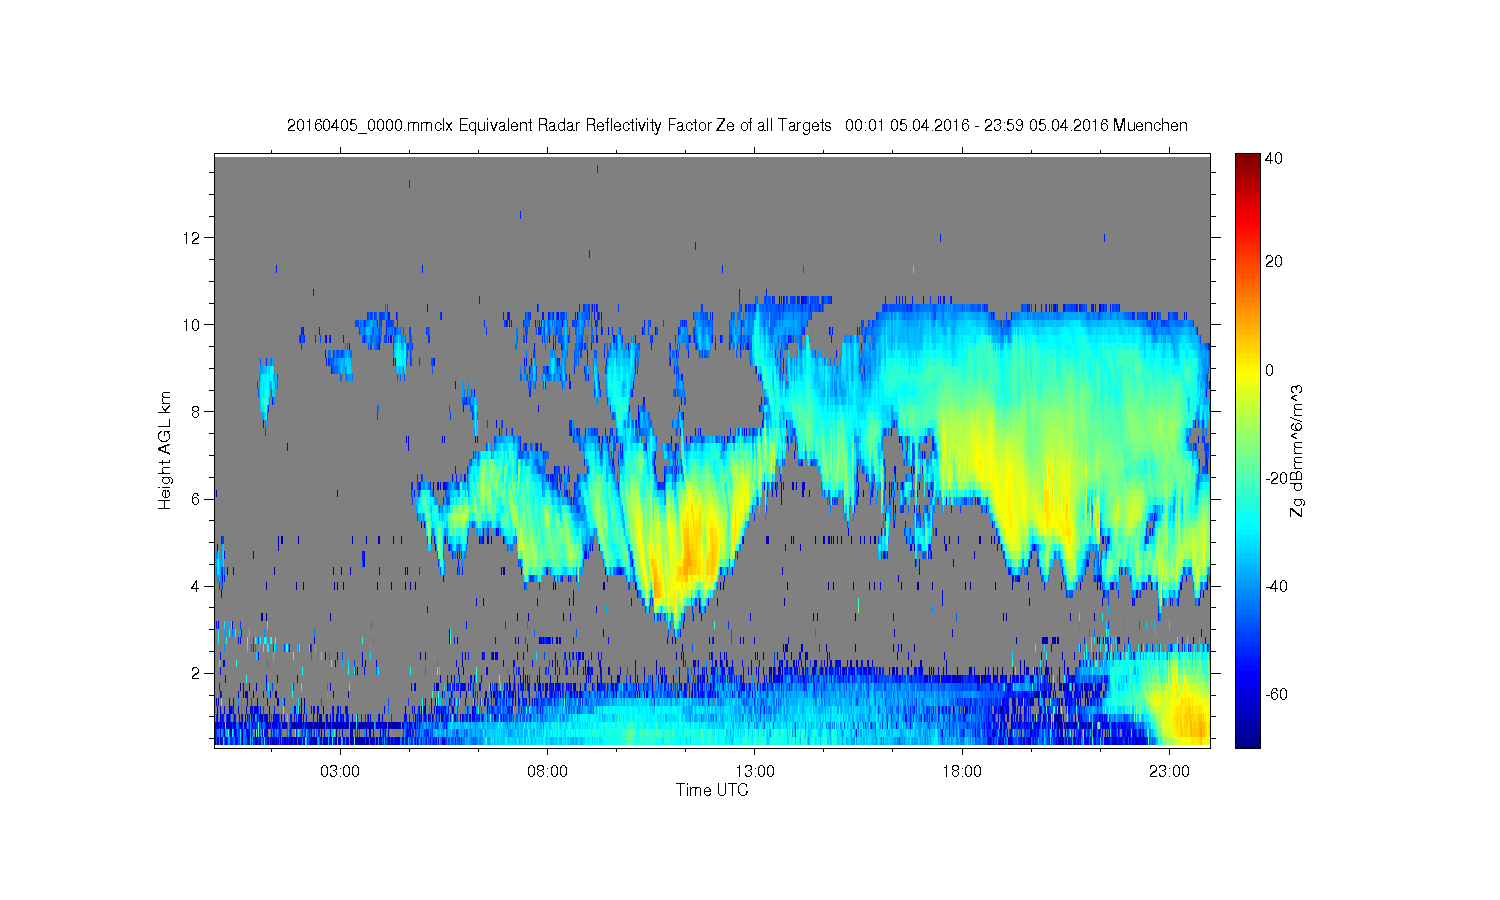This screenshot has width=1500, height=900.
Task: Click the 6 km height tick label
Action: tap(197, 499)
